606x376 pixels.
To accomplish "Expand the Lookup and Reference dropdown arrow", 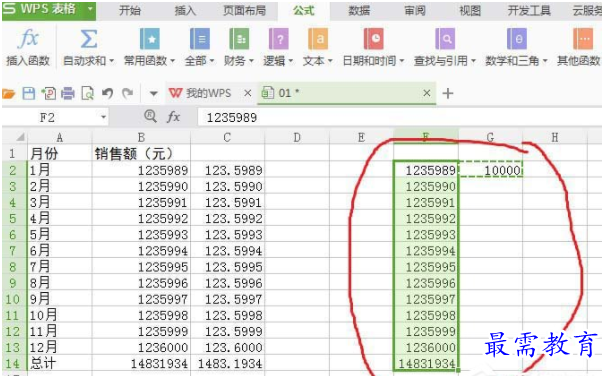I will (473, 61).
